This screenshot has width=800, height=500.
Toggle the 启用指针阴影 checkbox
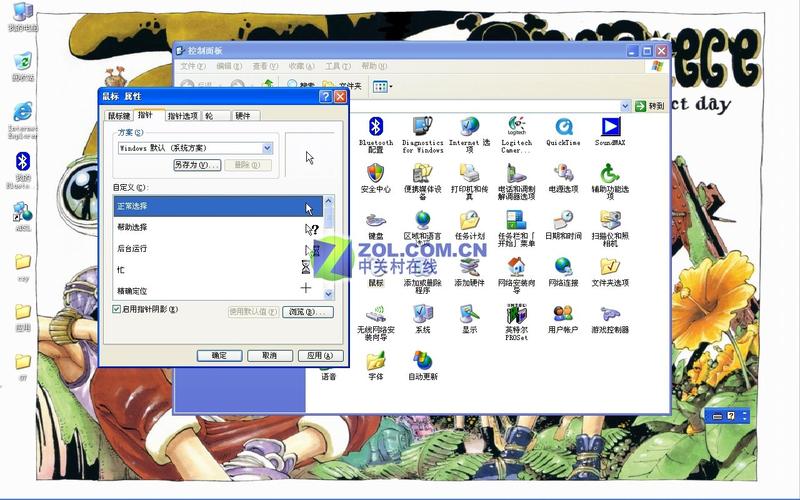117,309
